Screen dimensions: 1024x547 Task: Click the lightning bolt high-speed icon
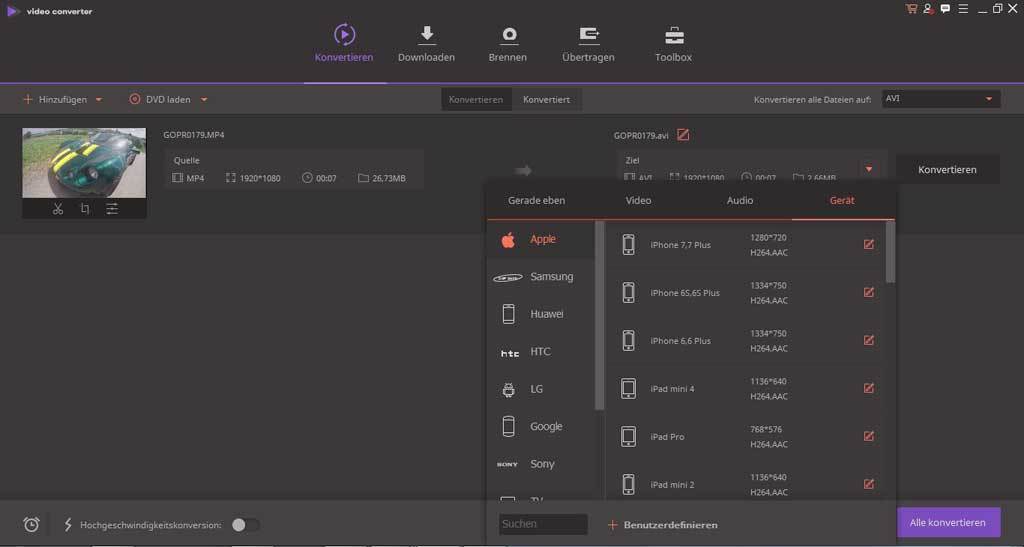coord(68,525)
